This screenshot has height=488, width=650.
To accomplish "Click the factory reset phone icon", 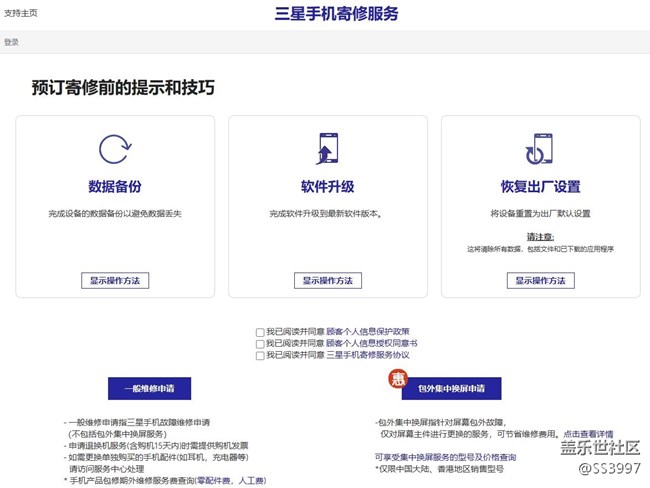I will pyautogui.click(x=541, y=150).
